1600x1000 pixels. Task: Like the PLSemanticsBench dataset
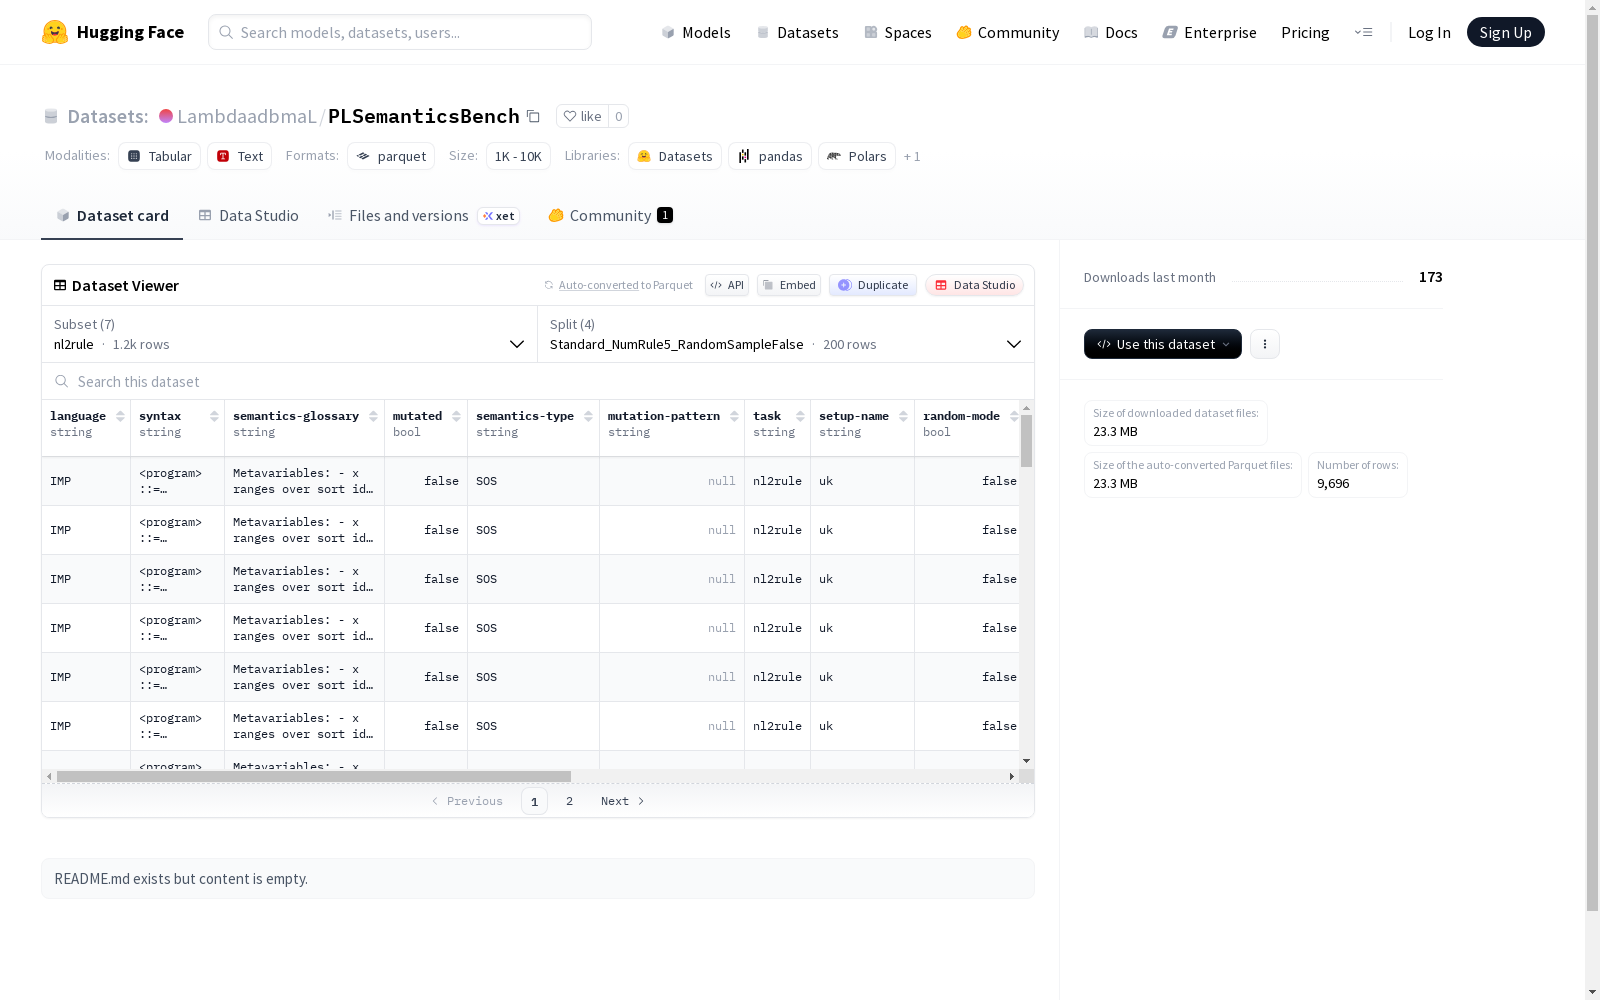tap(582, 116)
